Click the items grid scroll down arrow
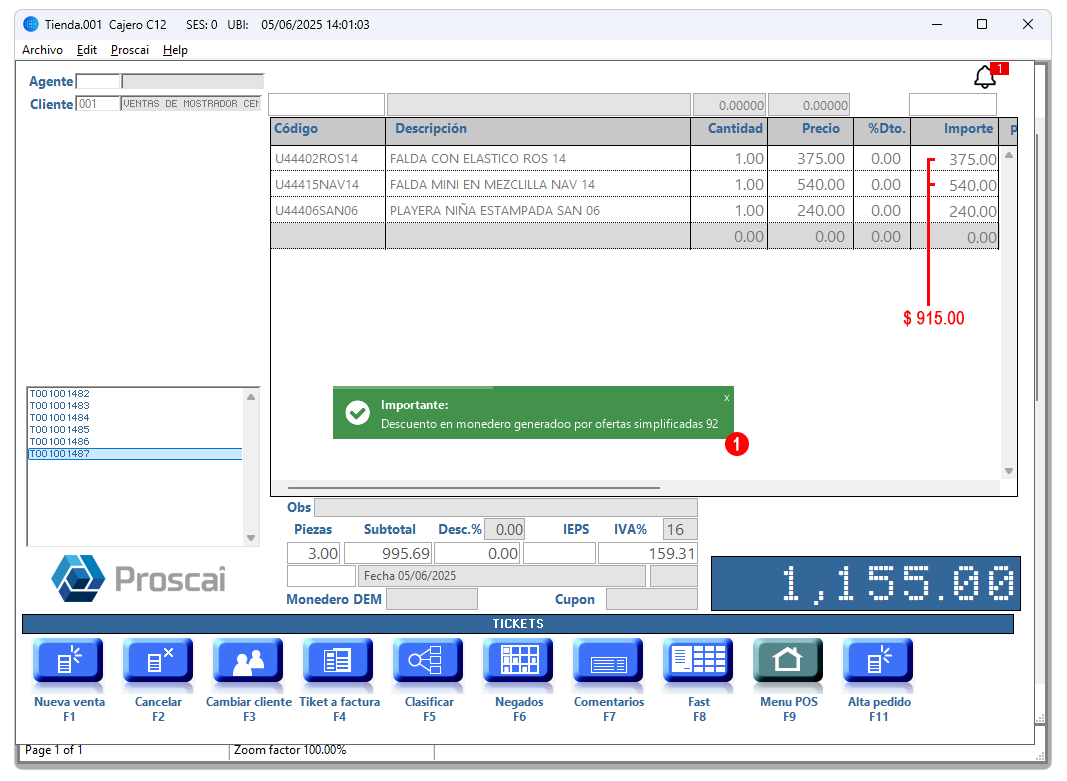 point(1009,471)
